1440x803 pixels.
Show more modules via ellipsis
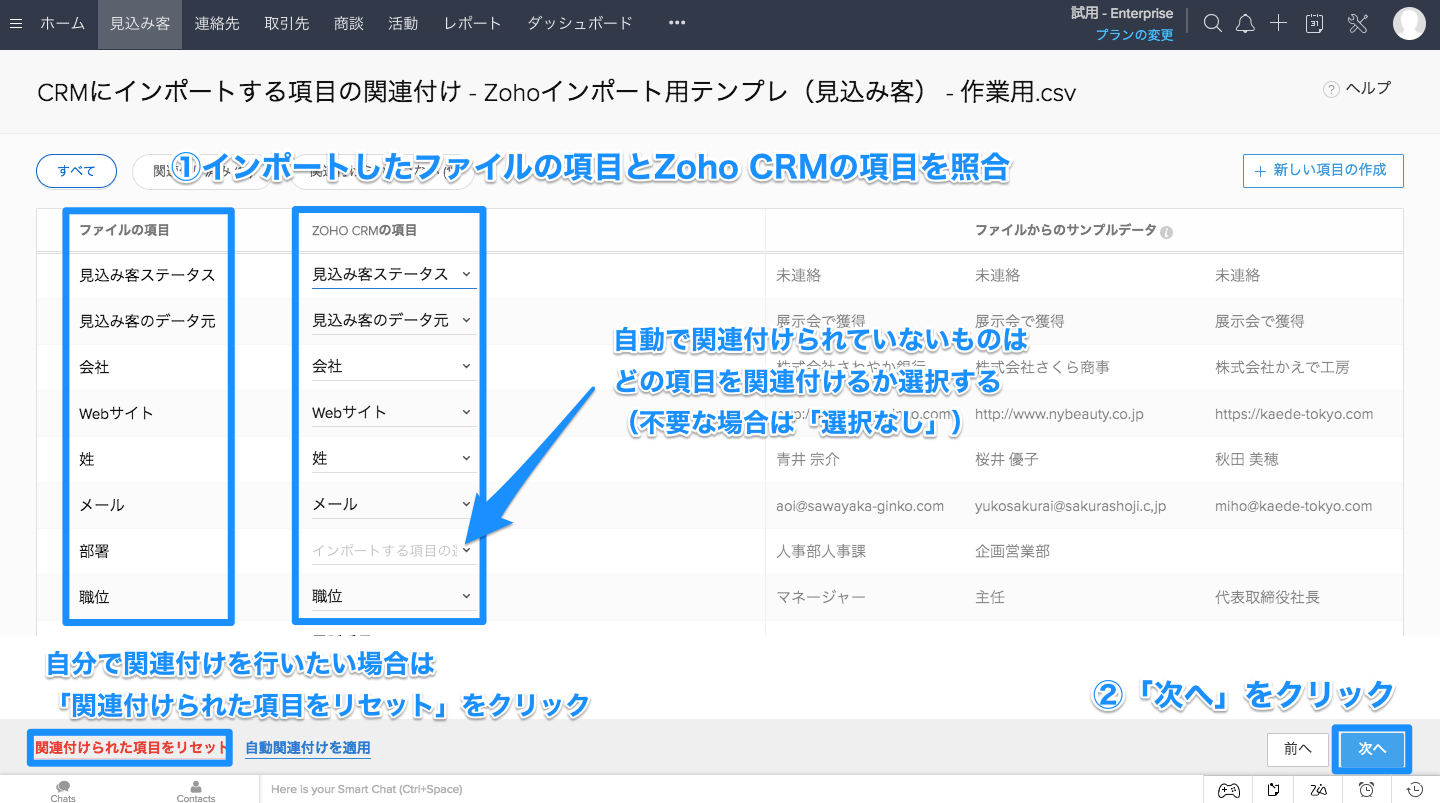pos(677,23)
